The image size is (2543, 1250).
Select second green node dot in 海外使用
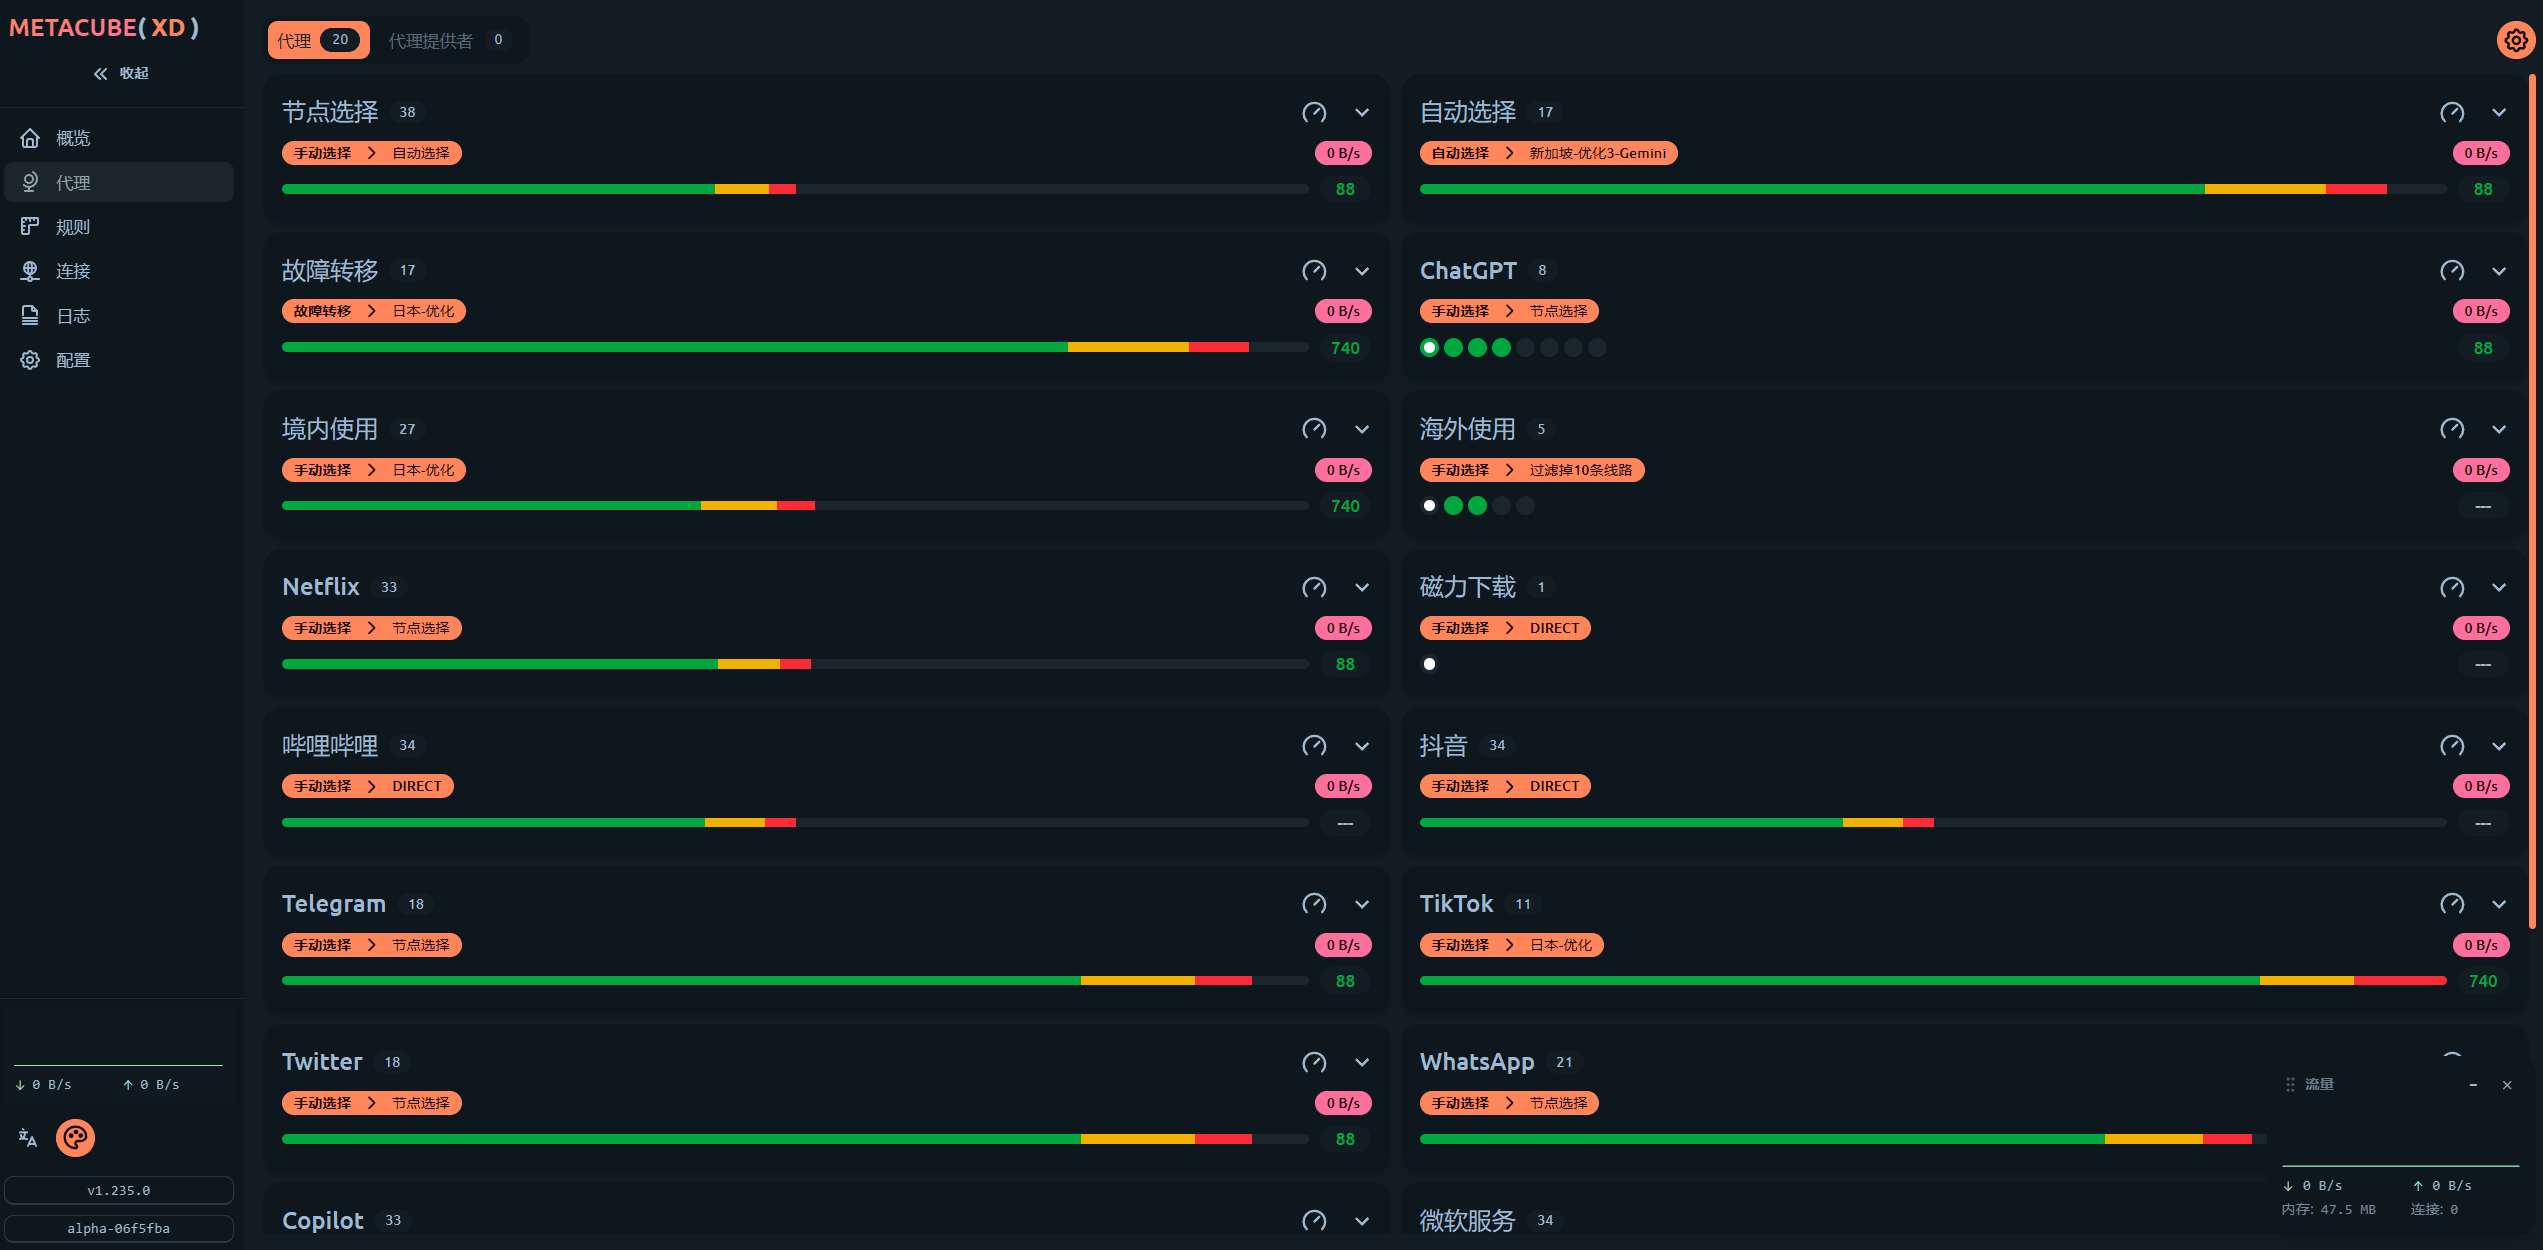point(1477,506)
